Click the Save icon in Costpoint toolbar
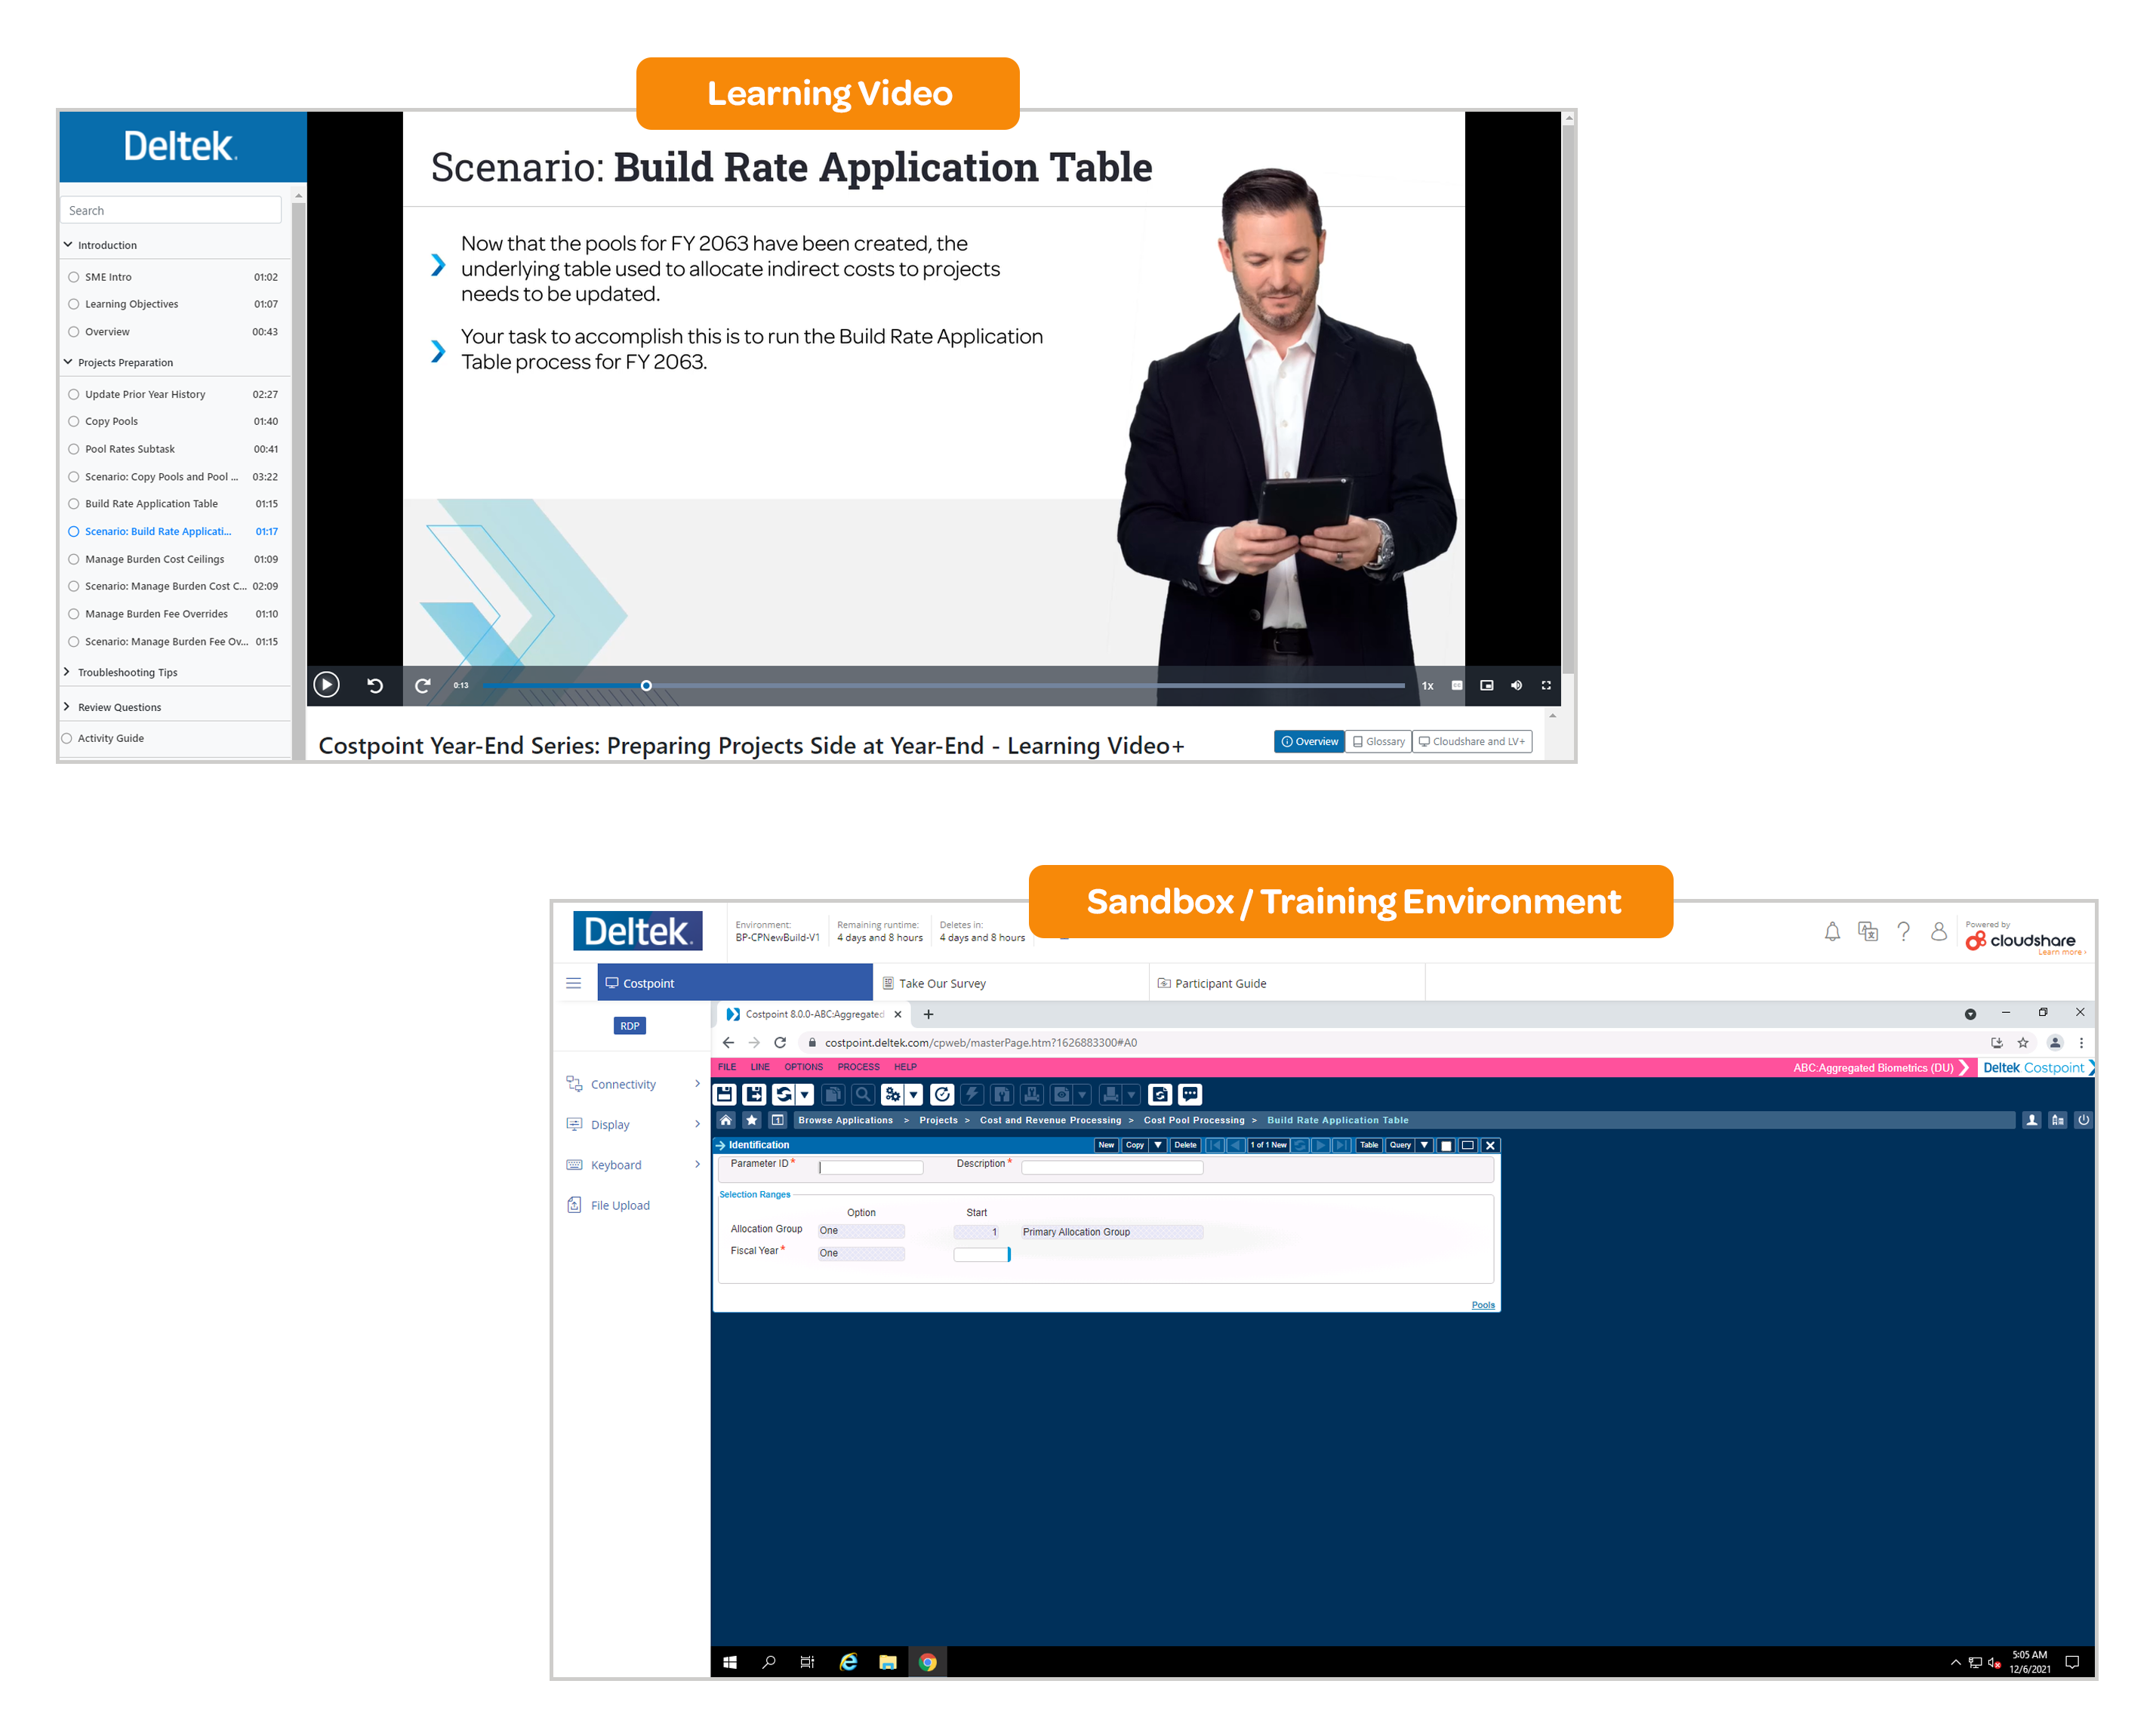 [725, 1095]
